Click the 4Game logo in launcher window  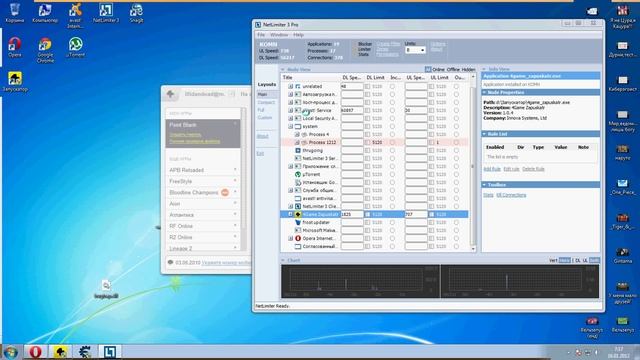tap(171, 94)
